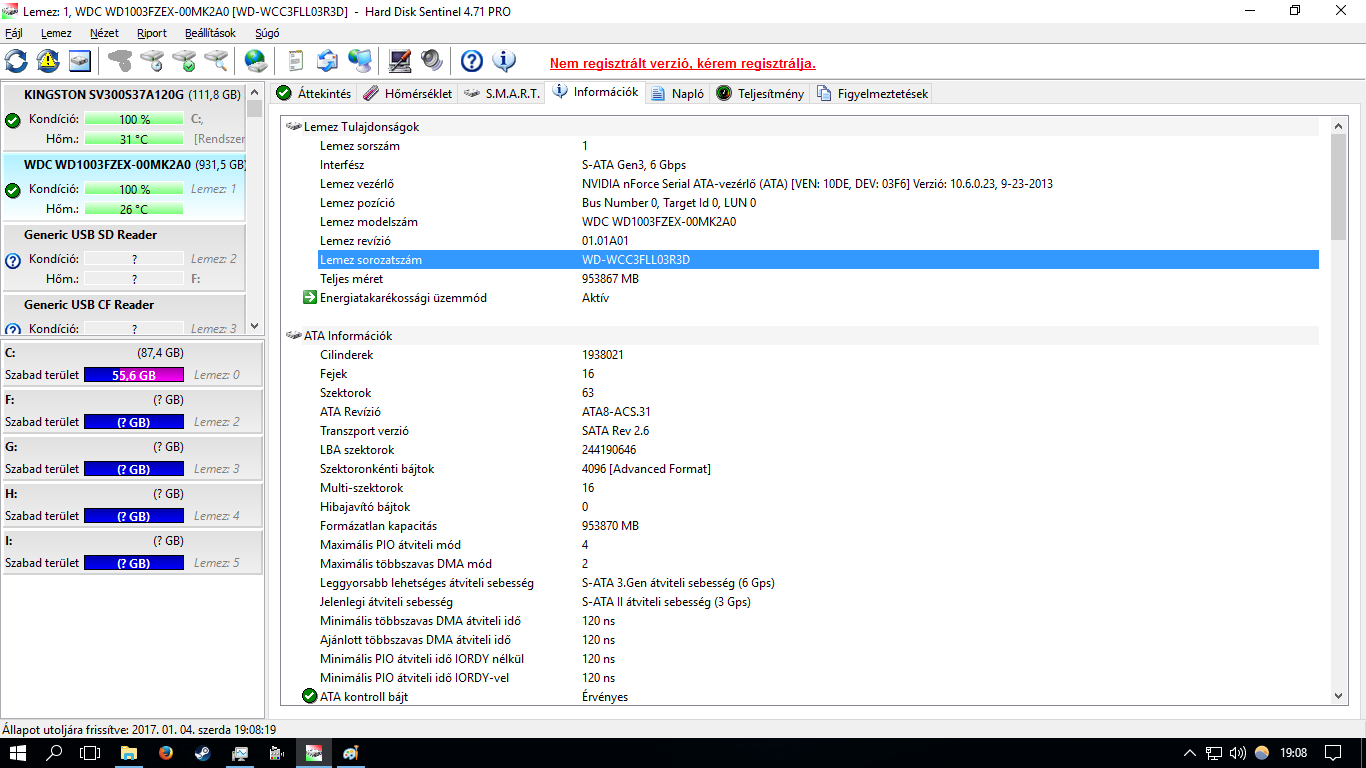
Task: Click the C: free space bar showing 55,6 GB
Action: point(134,375)
